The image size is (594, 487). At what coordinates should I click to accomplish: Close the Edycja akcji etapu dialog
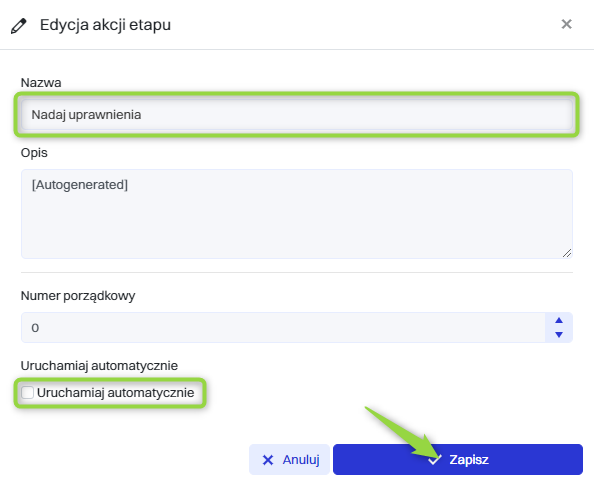[x=566, y=24]
